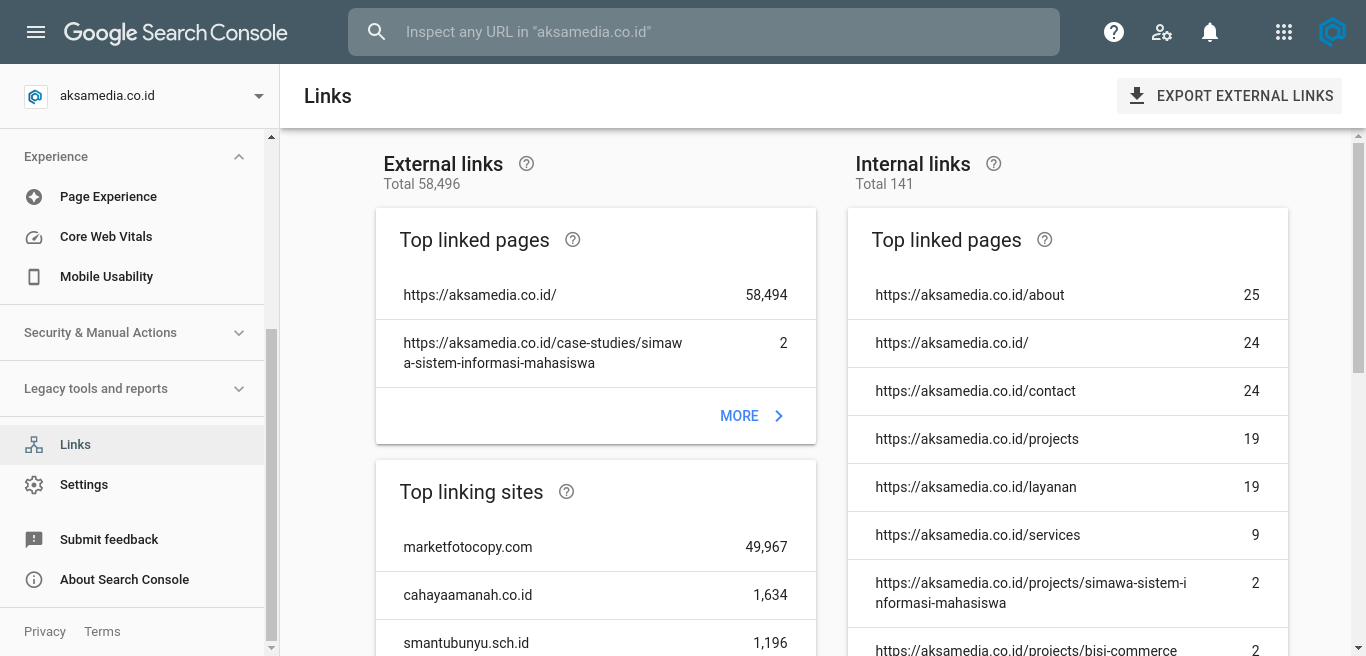
Task: Open the Google apps grid
Action: tap(1284, 32)
